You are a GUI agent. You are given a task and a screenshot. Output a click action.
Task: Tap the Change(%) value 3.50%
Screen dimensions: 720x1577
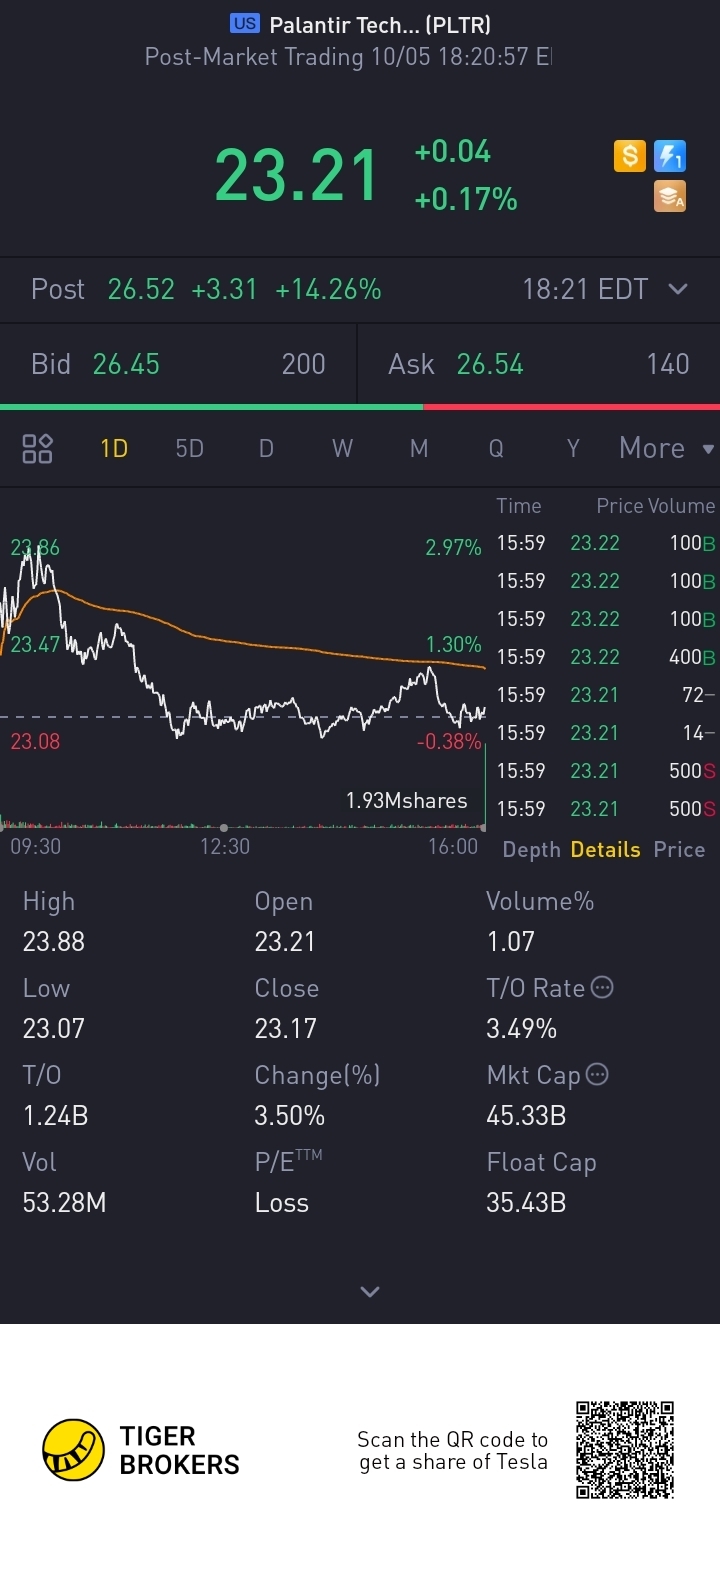pos(290,1116)
